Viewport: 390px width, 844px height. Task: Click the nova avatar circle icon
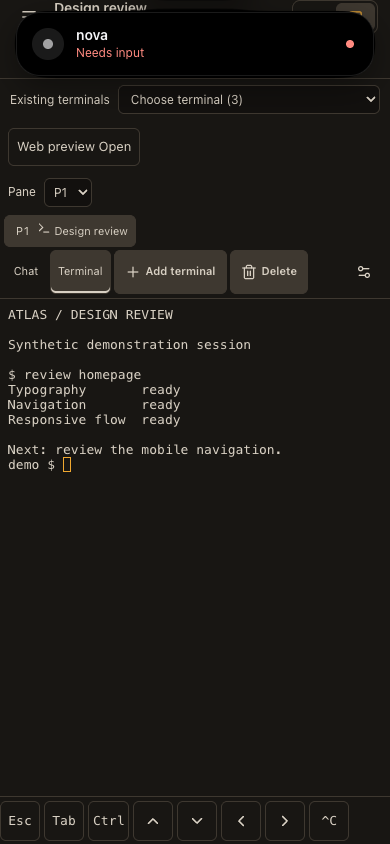[48, 44]
